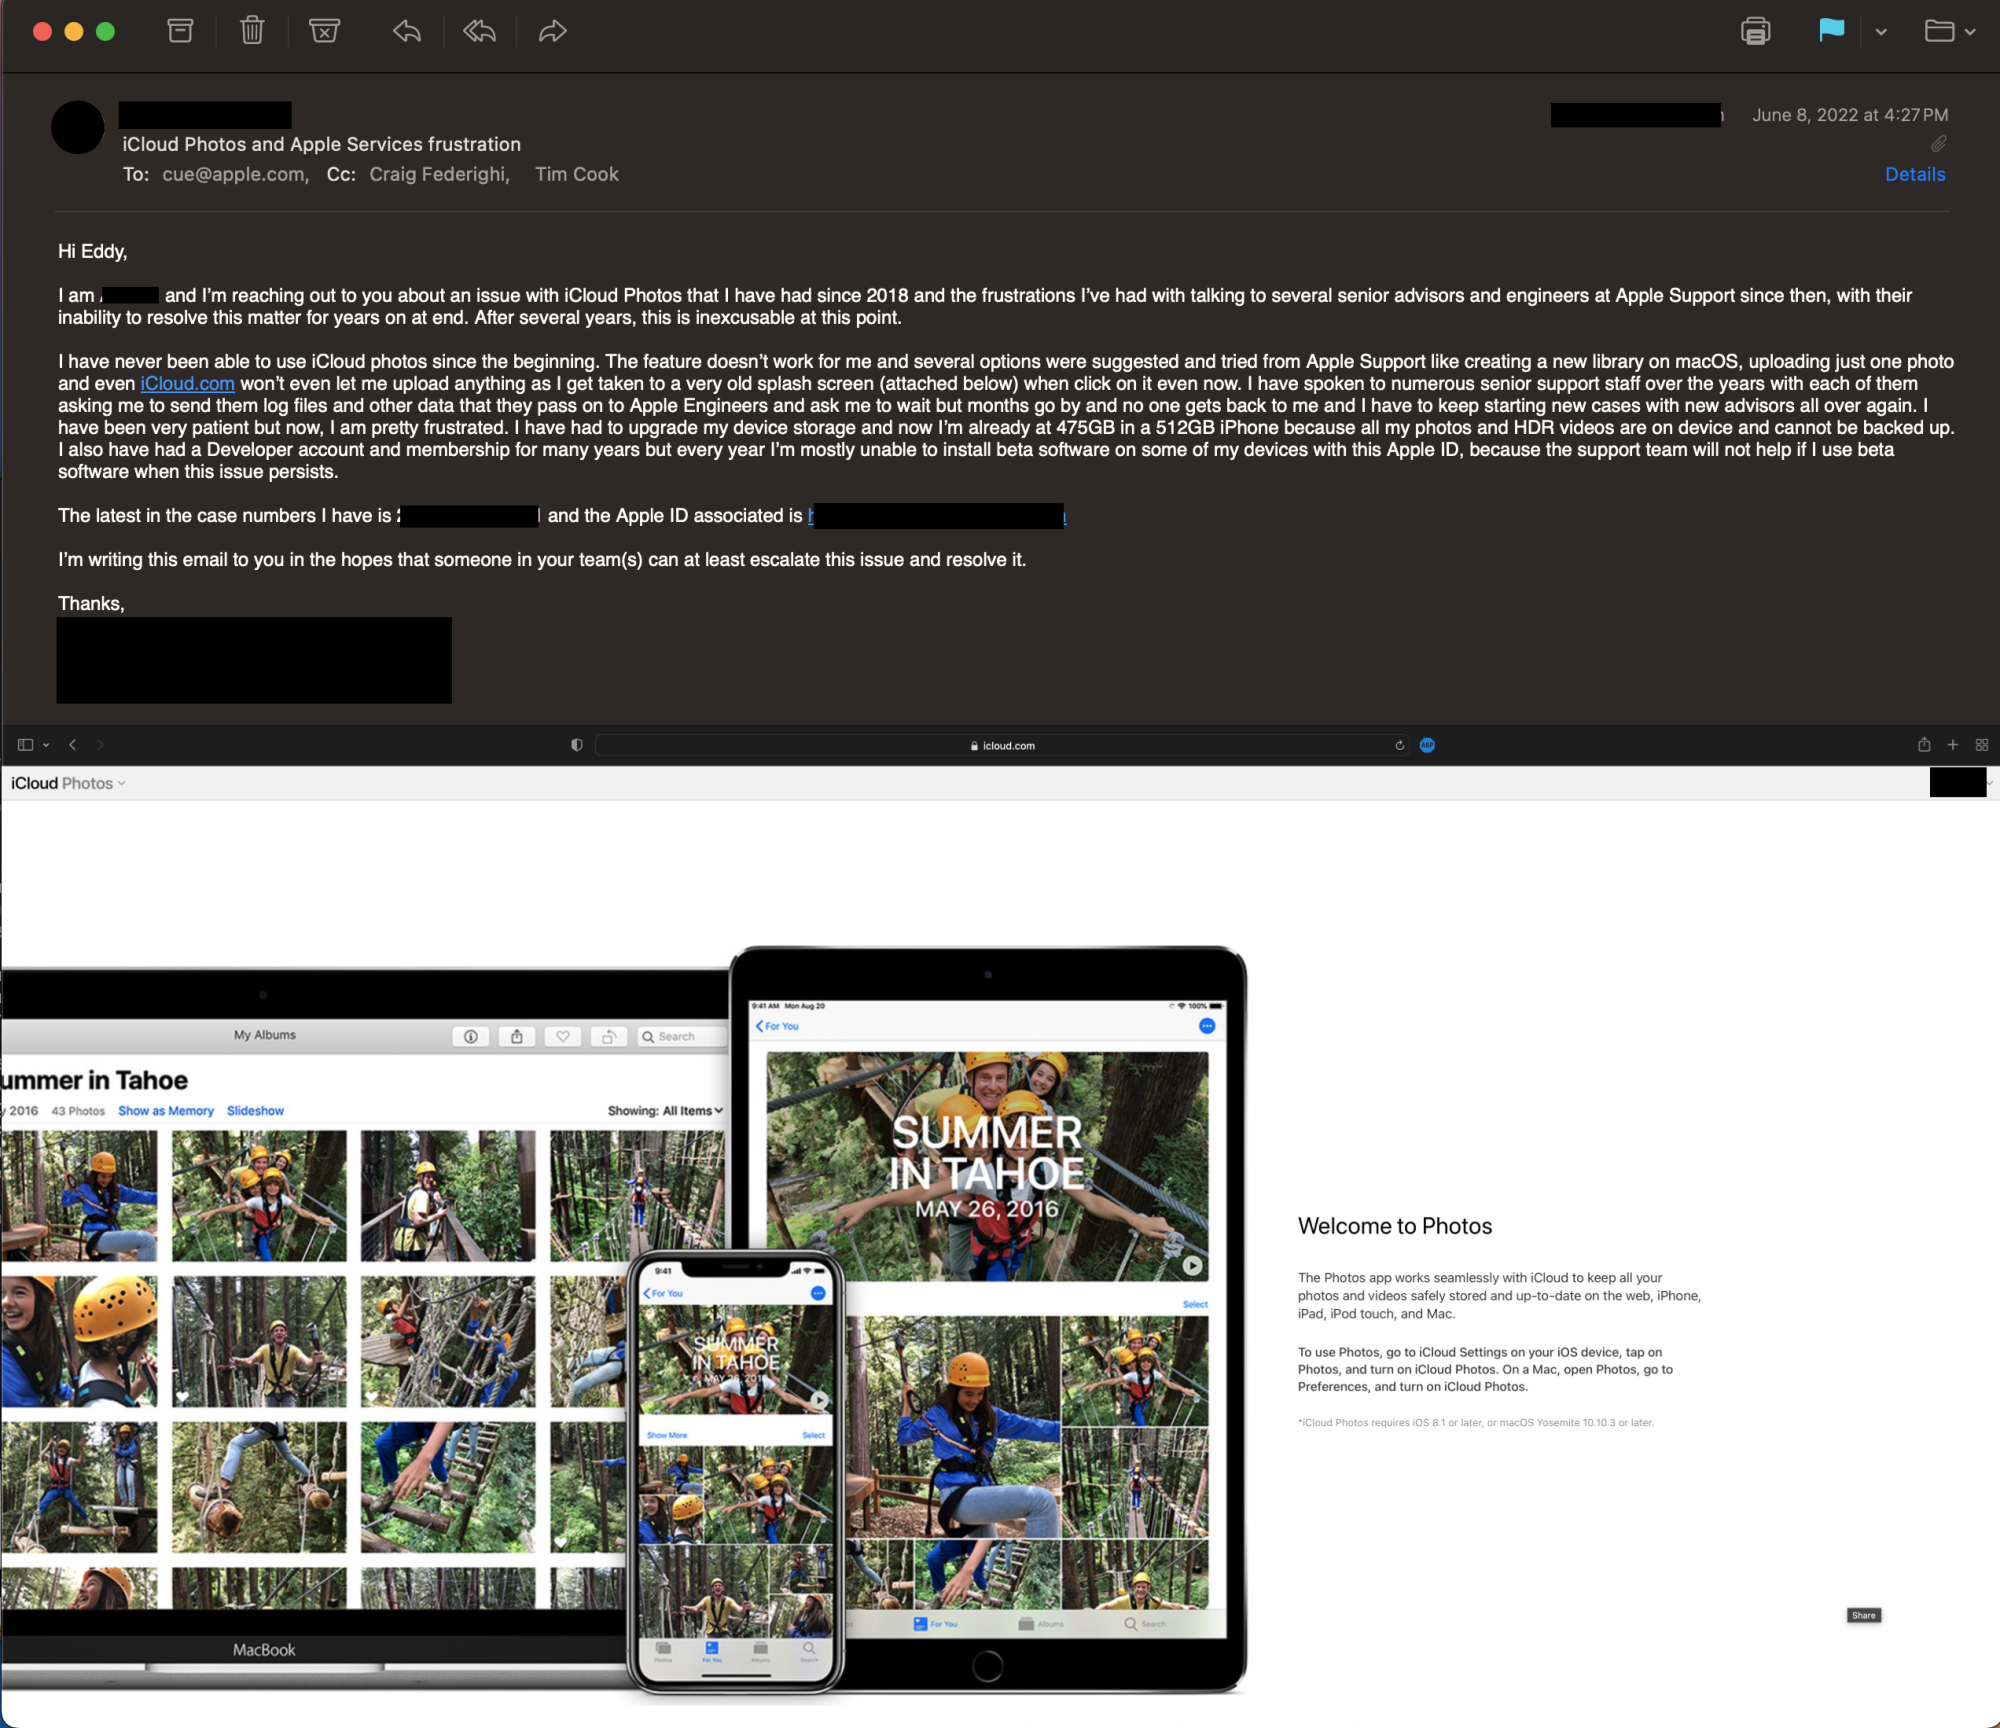Toggle the Safari sidebar
The width and height of the screenshot is (2000, 1728).
(25, 744)
